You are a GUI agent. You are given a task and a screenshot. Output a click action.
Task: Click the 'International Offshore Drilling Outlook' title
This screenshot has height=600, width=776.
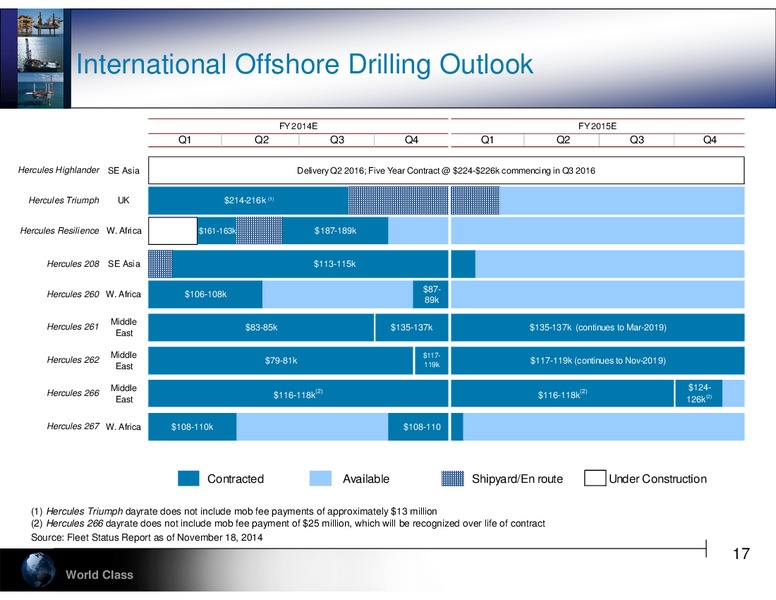(304, 64)
